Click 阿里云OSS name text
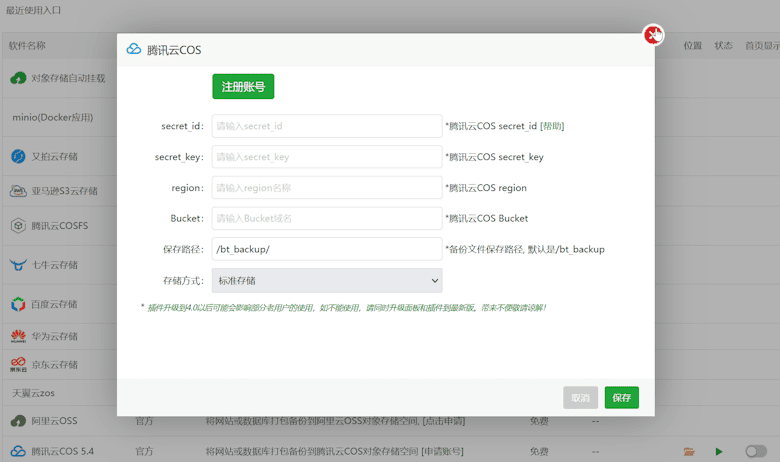The image size is (780, 462). click(x=54, y=421)
